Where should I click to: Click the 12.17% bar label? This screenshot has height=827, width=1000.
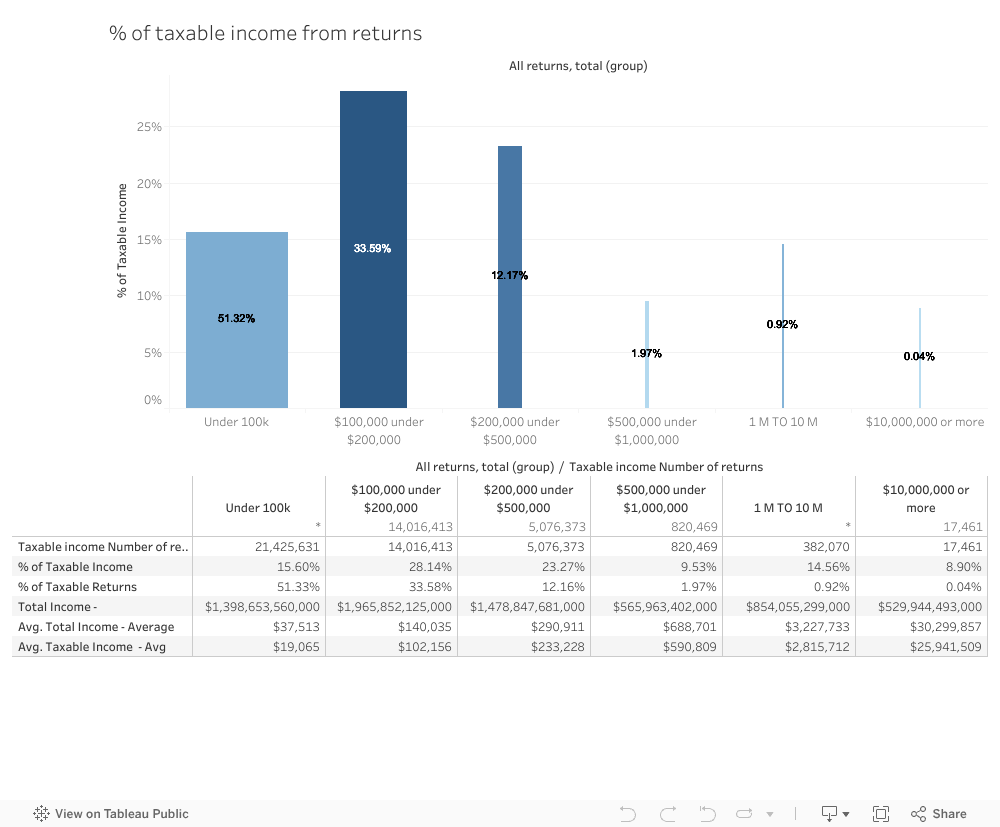pos(510,275)
